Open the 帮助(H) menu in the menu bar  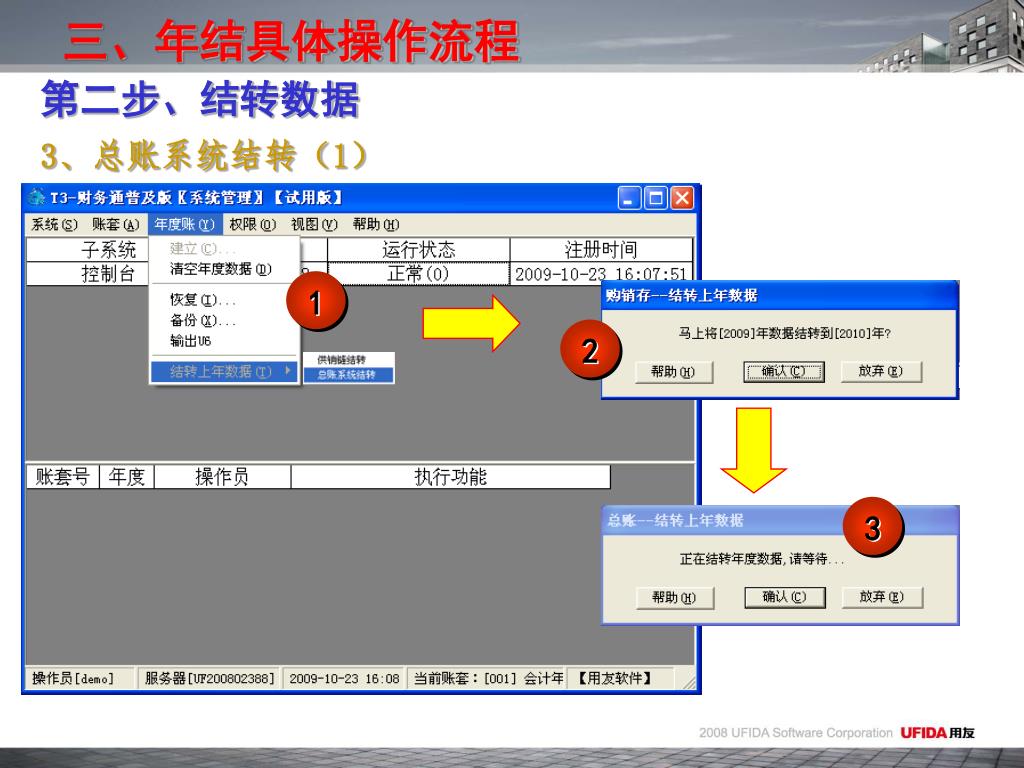coord(376,225)
